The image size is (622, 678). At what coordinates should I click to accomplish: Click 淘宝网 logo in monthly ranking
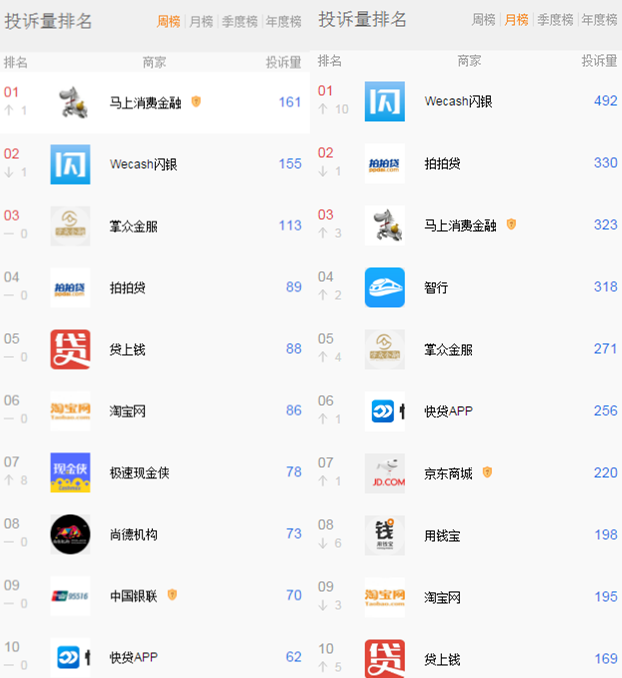click(385, 597)
